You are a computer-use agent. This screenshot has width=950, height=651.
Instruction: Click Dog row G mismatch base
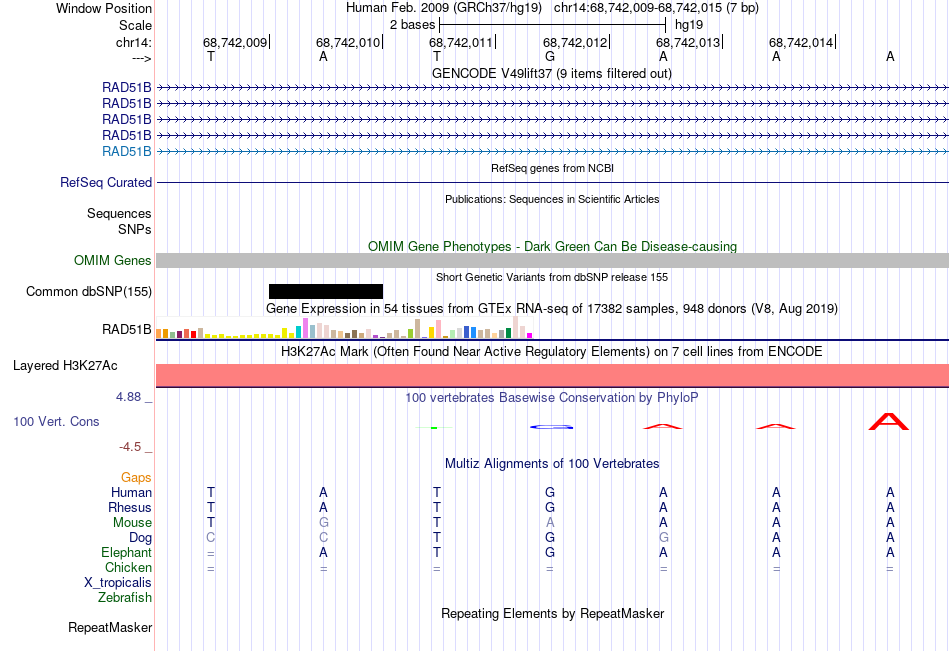click(663, 538)
